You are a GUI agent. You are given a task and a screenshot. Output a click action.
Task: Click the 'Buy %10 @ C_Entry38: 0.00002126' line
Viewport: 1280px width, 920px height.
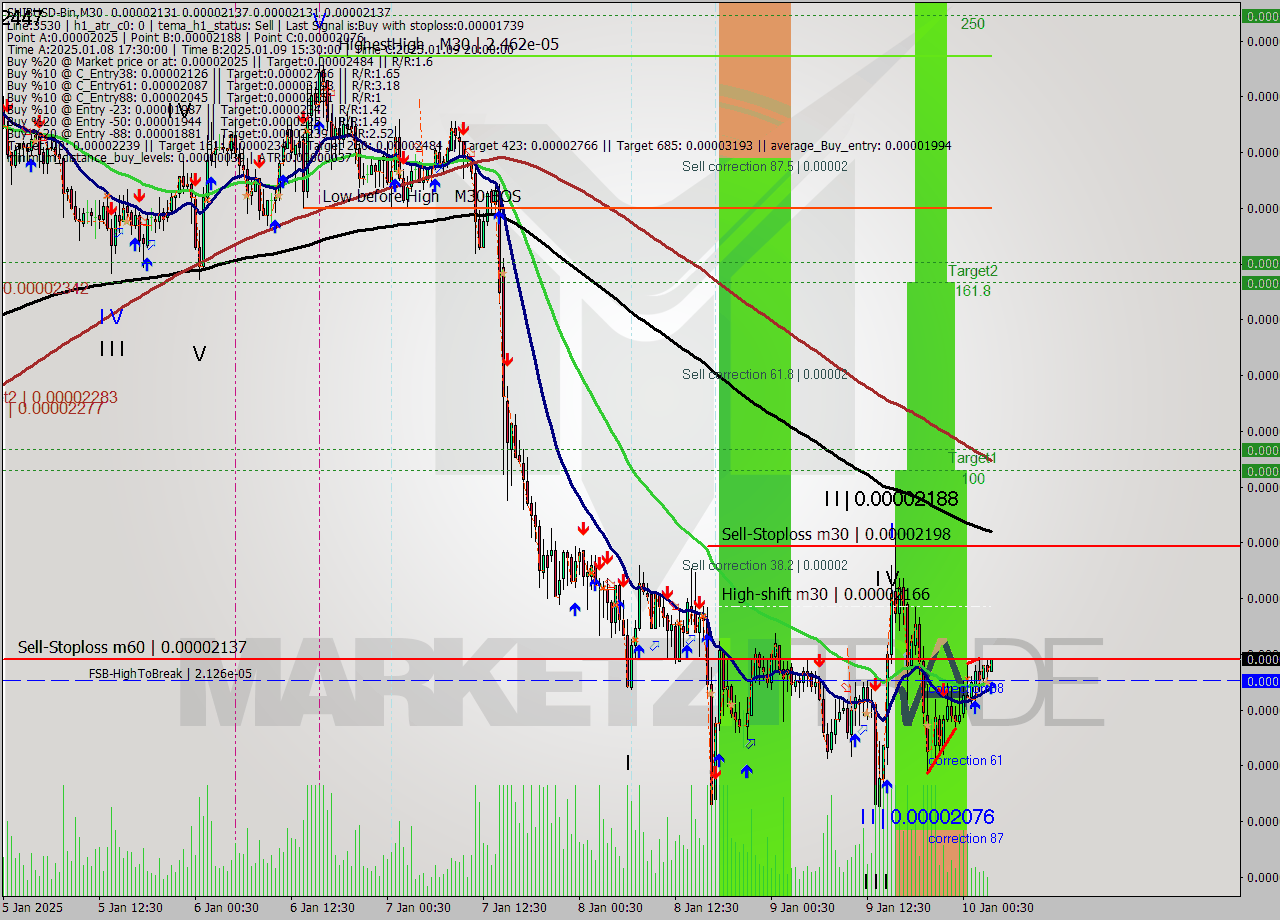pyautogui.click(x=203, y=73)
